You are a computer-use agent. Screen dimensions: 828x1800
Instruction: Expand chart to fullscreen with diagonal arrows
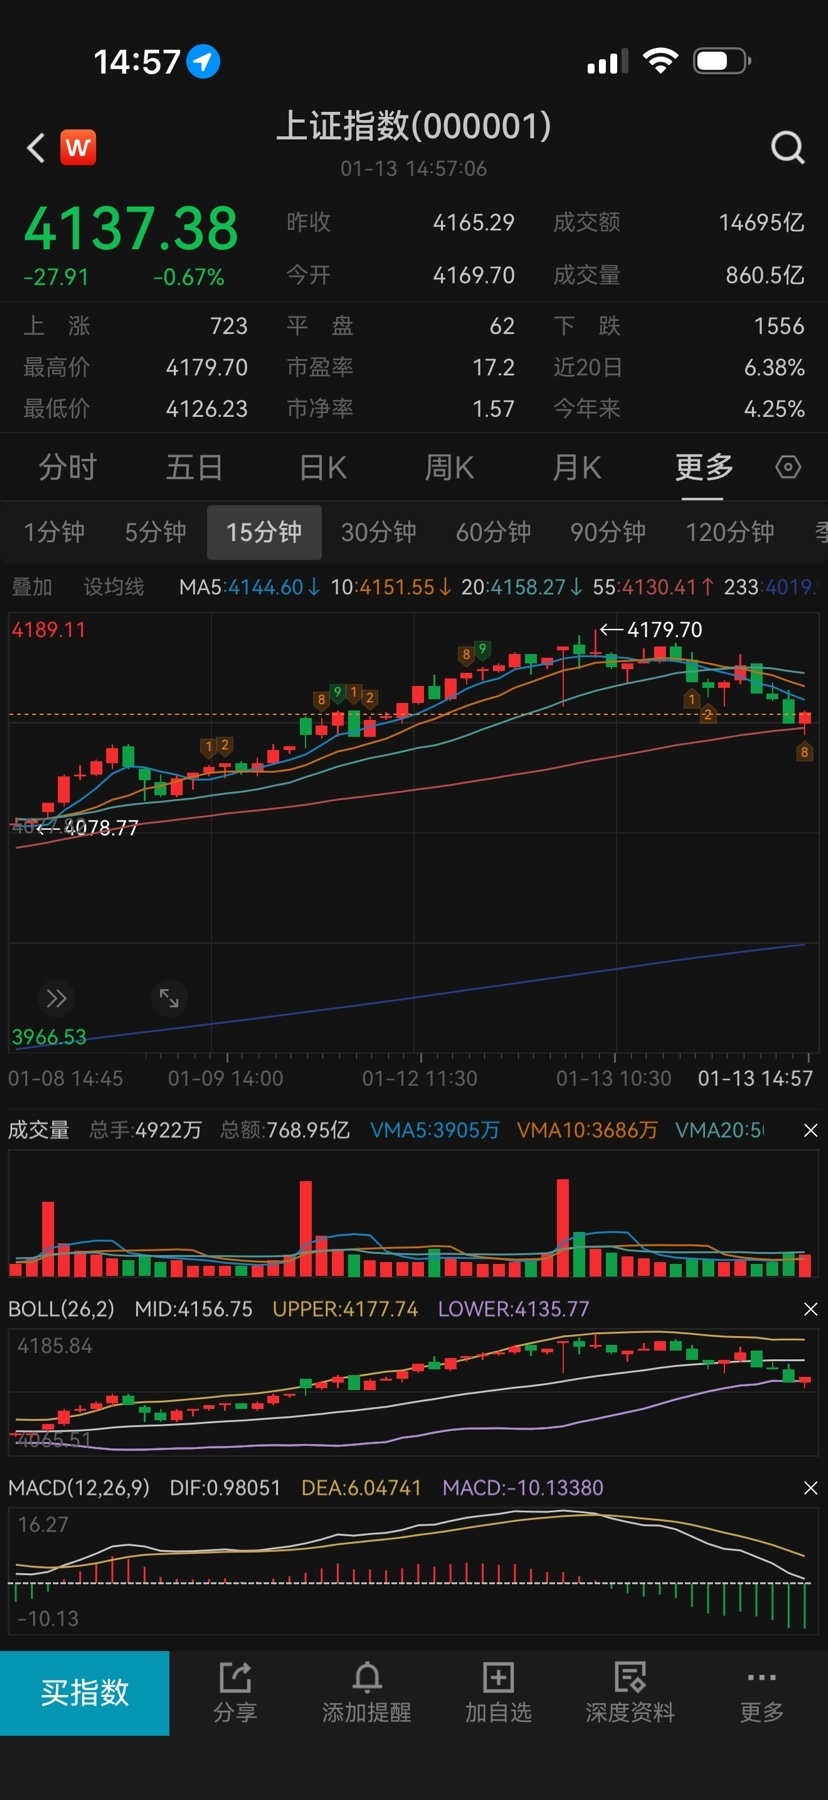(x=169, y=998)
